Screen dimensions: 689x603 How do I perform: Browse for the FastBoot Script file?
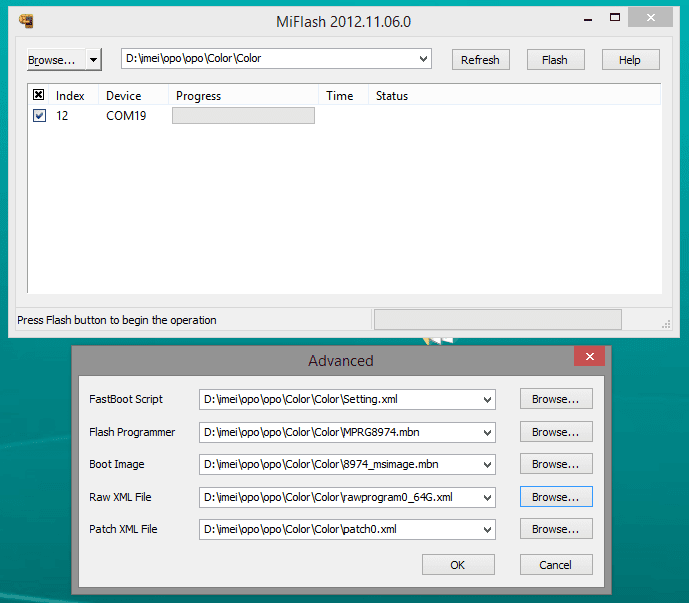tap(556, 399)
